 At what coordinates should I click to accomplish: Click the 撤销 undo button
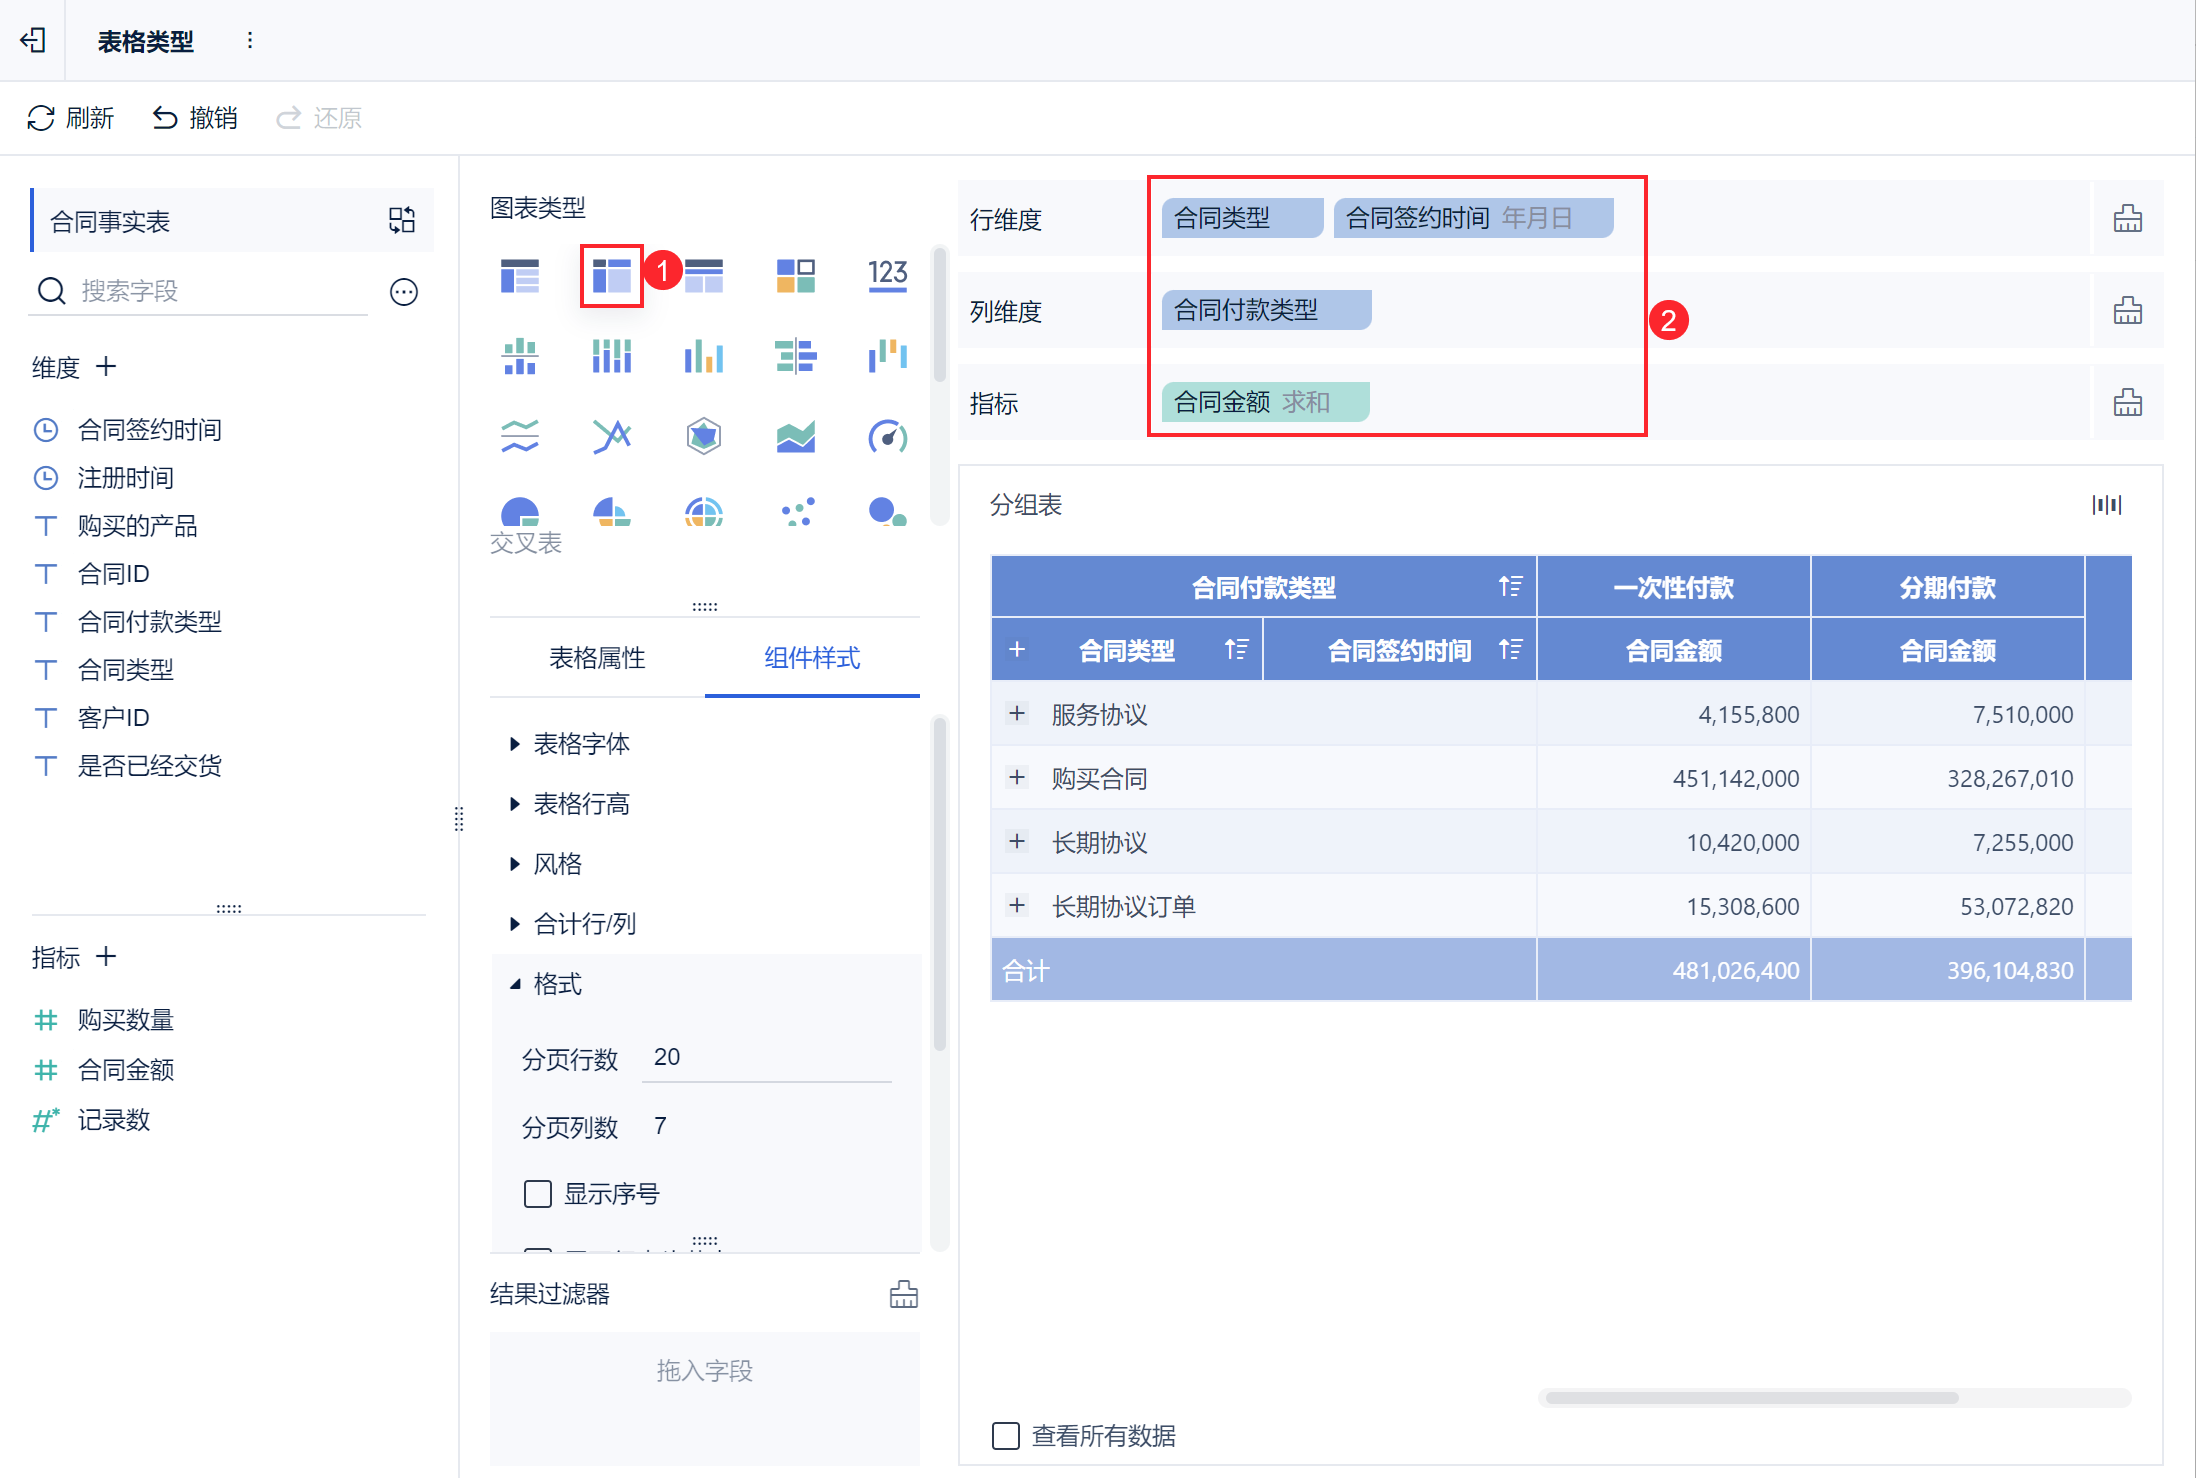pyautogui.click(x=195, y=118)
